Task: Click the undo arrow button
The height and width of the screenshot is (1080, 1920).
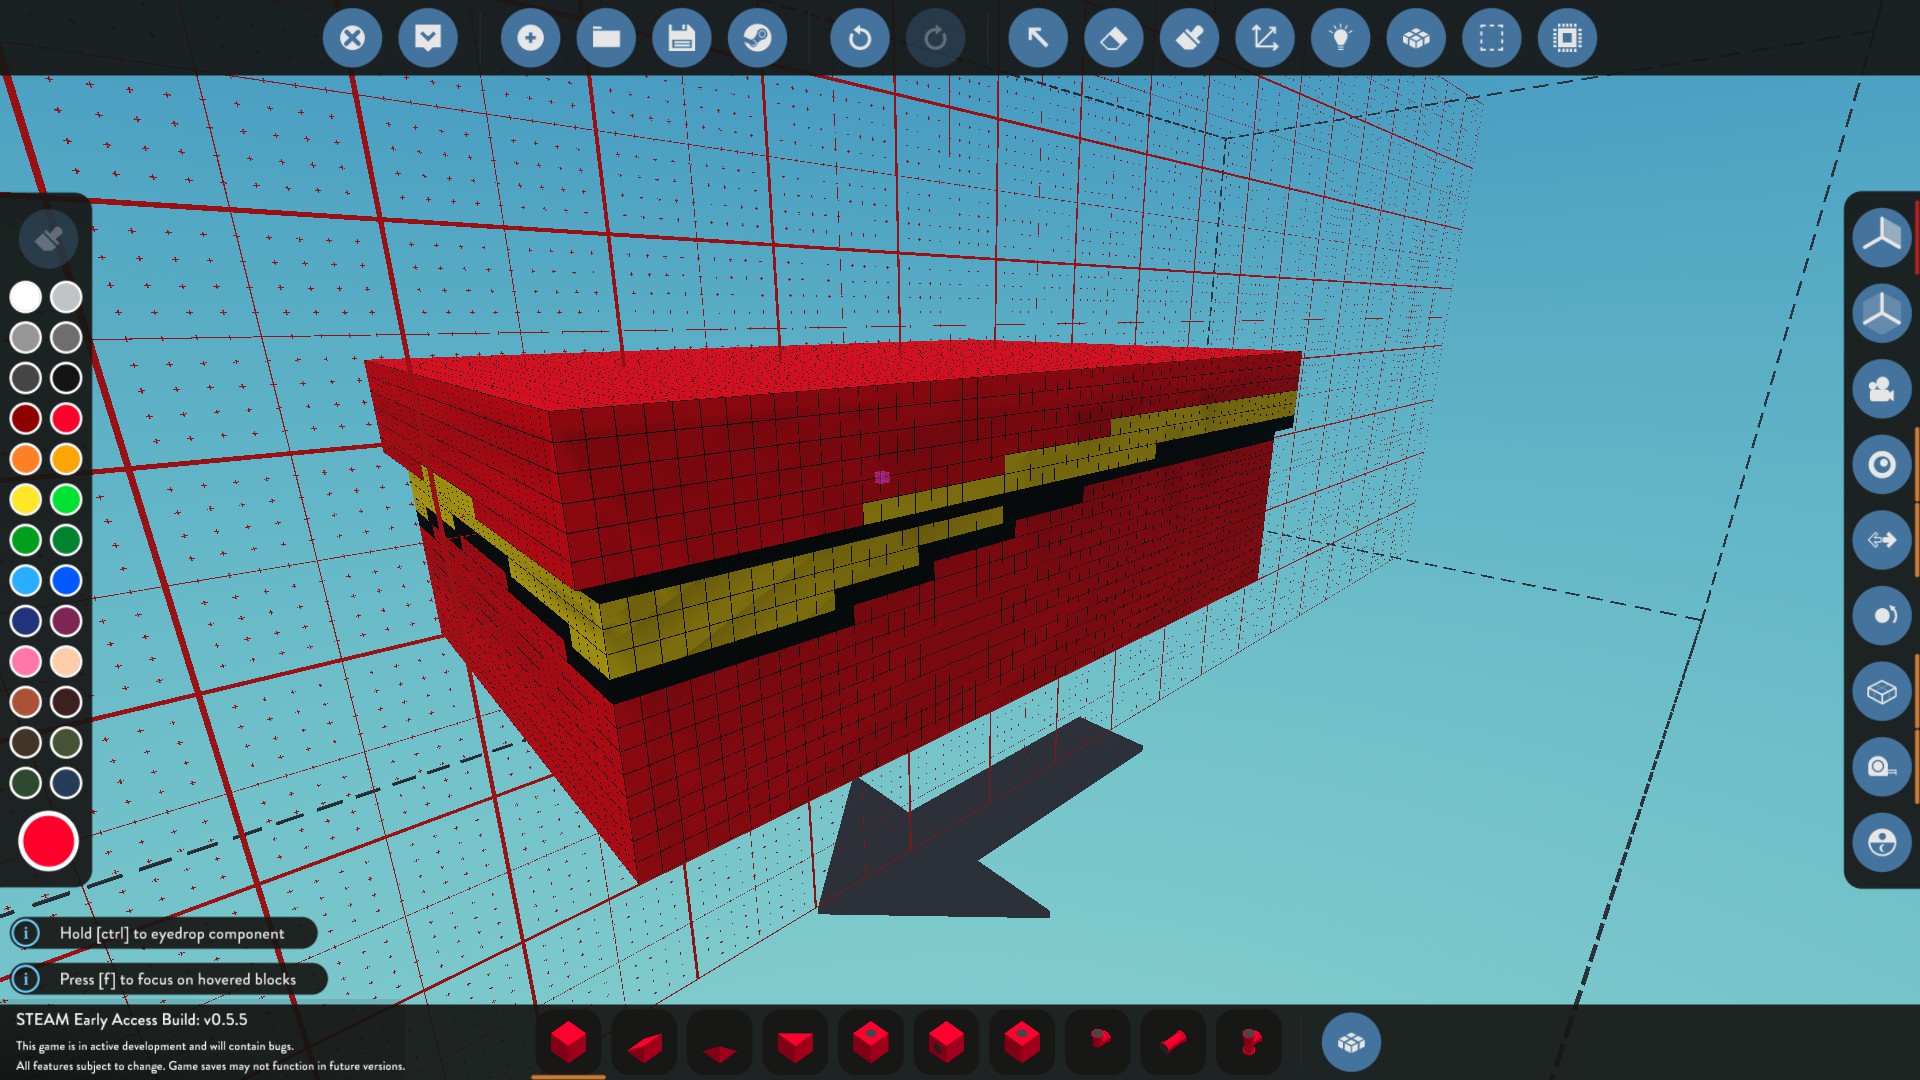Action: [x=859, y=38]
